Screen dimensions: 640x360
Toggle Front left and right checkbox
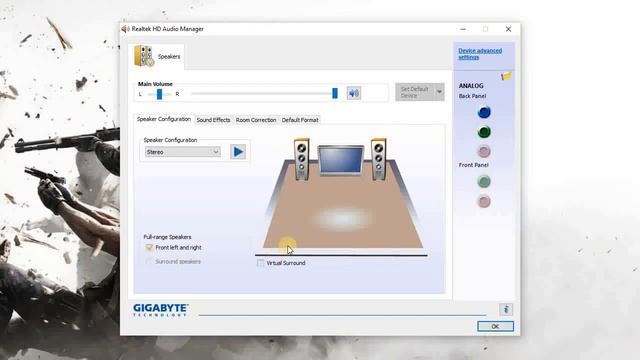pos(149,248)
